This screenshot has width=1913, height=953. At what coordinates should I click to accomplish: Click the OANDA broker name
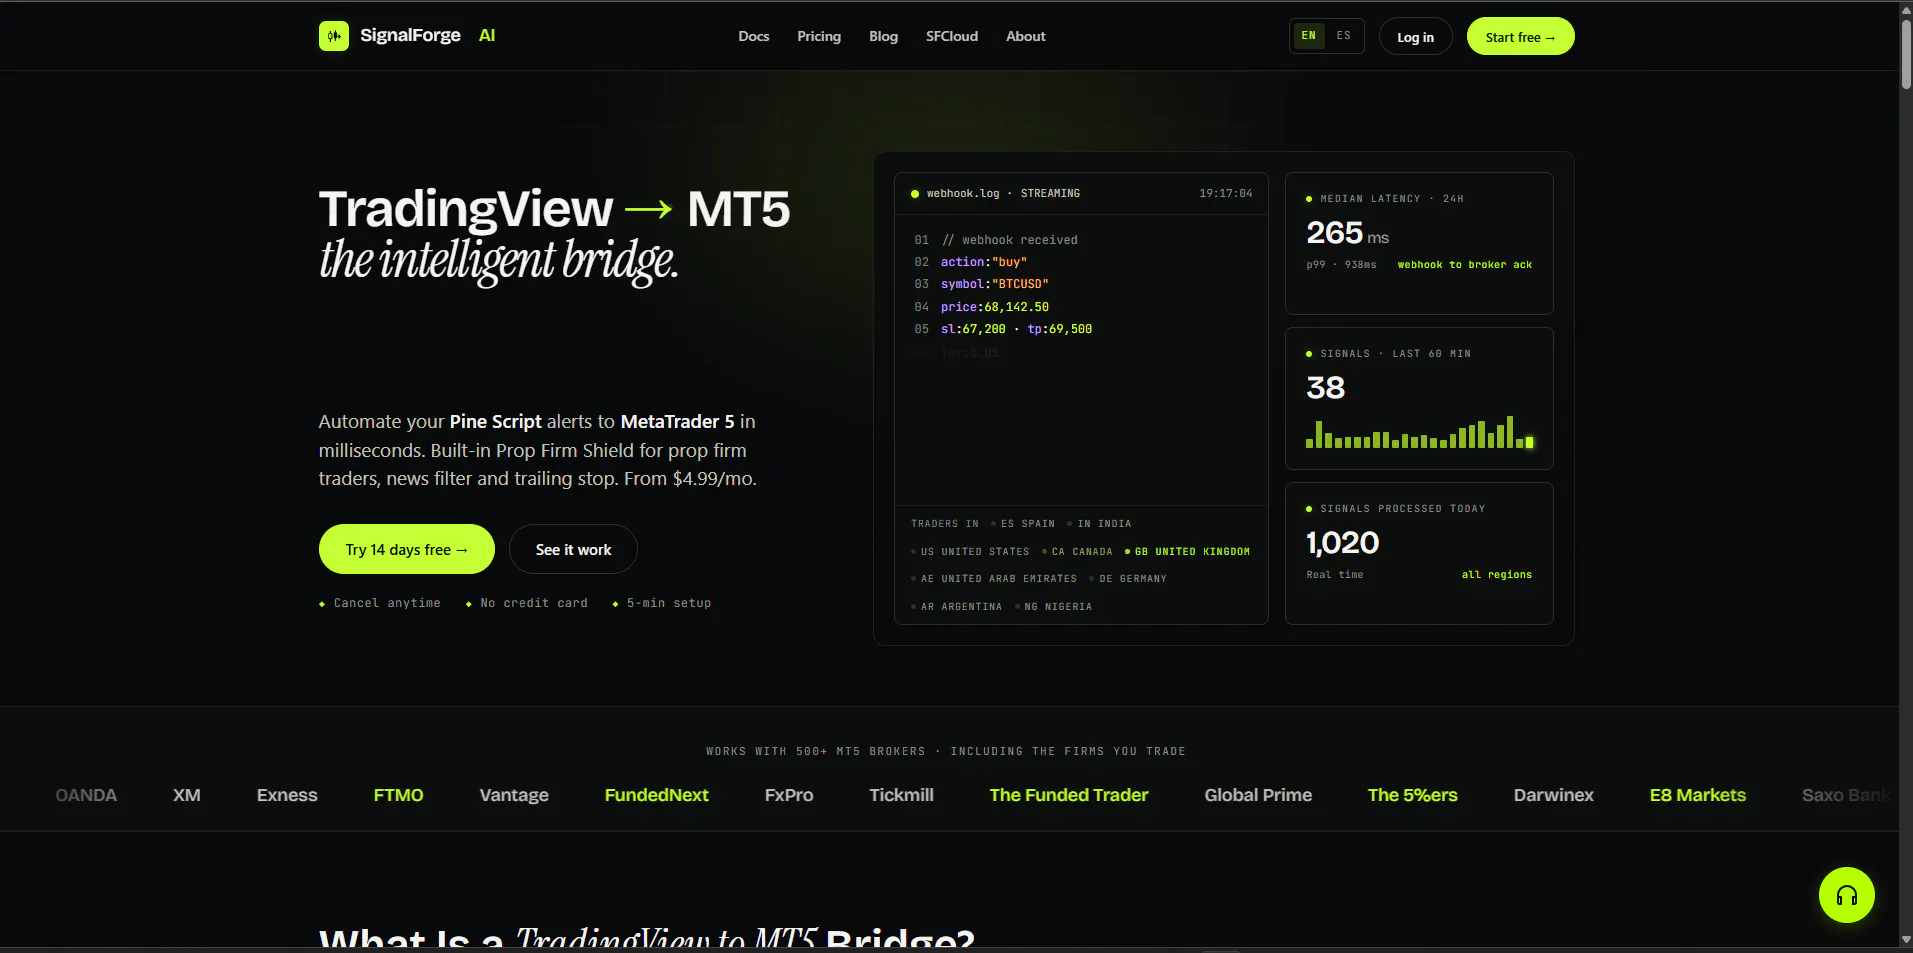(86, 795)
